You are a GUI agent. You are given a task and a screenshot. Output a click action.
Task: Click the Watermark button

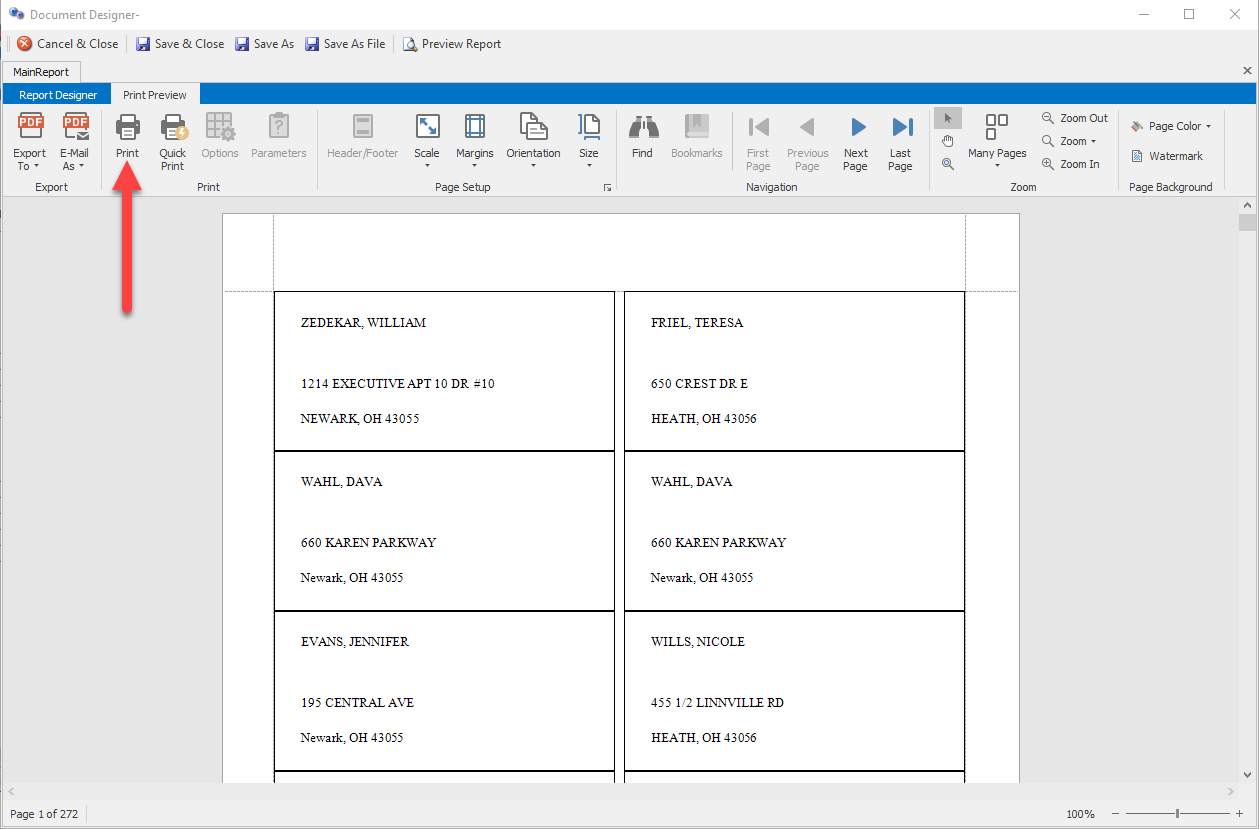(x=1167, y=156)
